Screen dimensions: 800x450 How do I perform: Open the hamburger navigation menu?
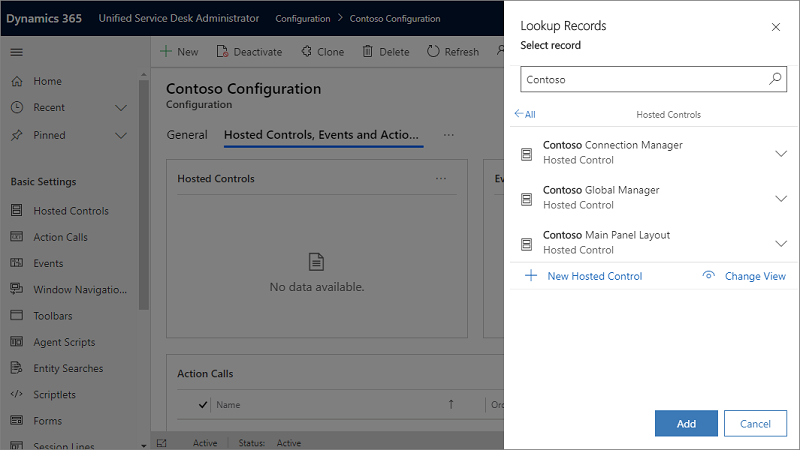[x=17, y=52]
